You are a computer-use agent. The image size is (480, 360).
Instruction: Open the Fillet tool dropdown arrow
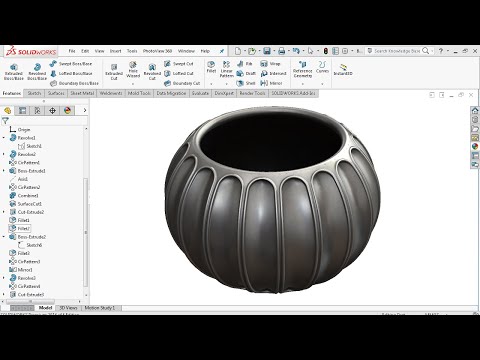(x=211, y=84)
